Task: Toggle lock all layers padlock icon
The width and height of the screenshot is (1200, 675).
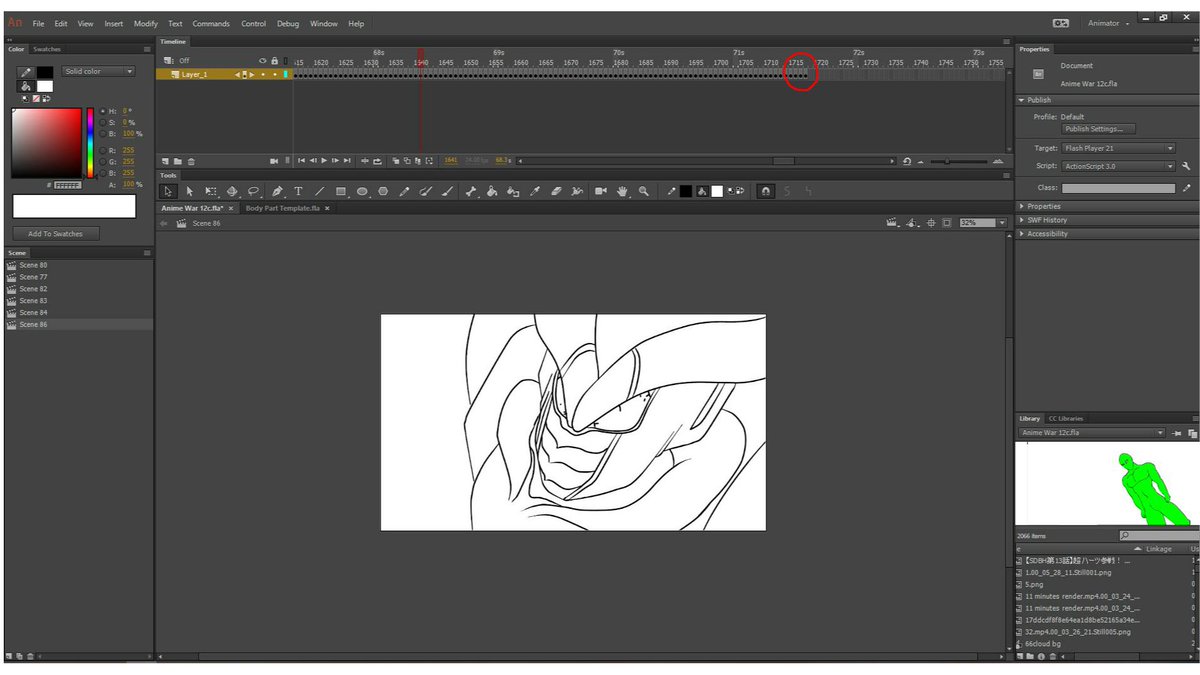Action: coord(274,61)
